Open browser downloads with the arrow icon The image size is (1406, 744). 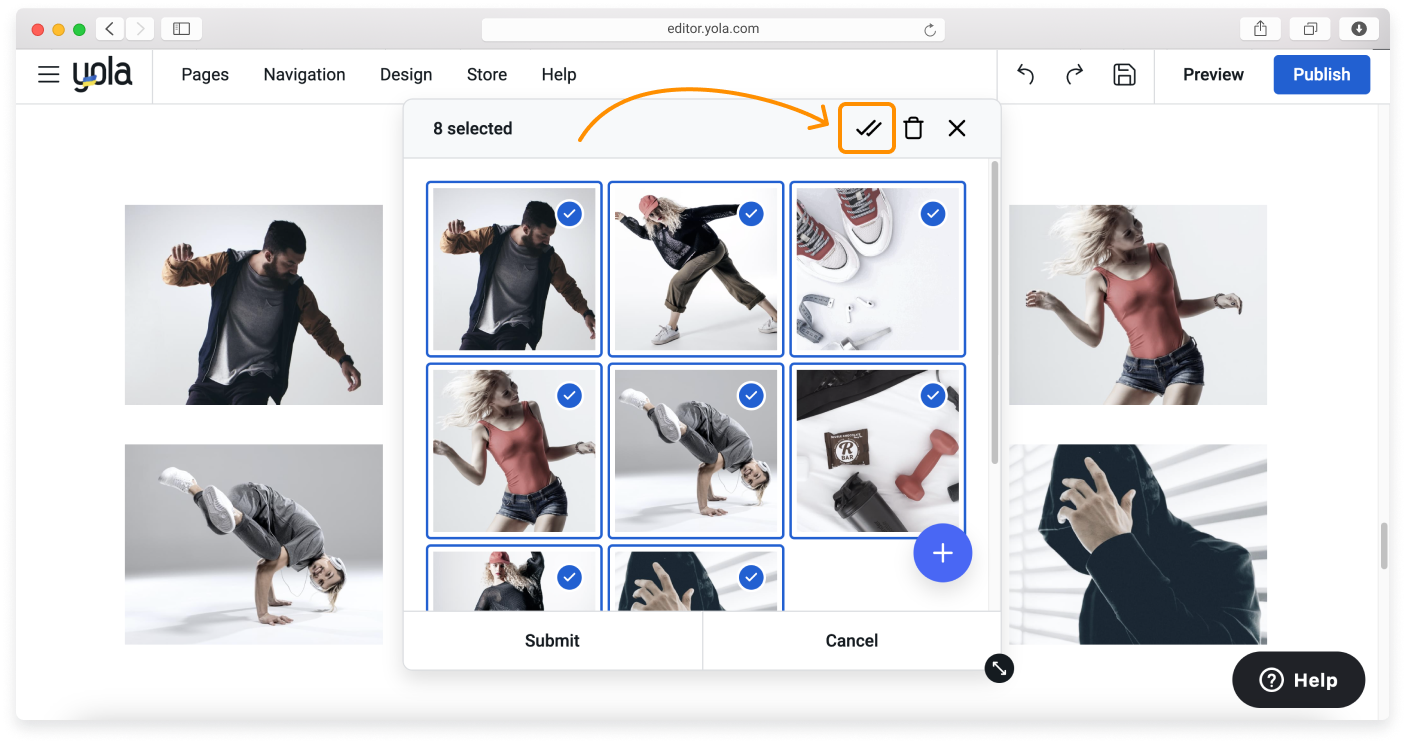tap(1358, 28)
